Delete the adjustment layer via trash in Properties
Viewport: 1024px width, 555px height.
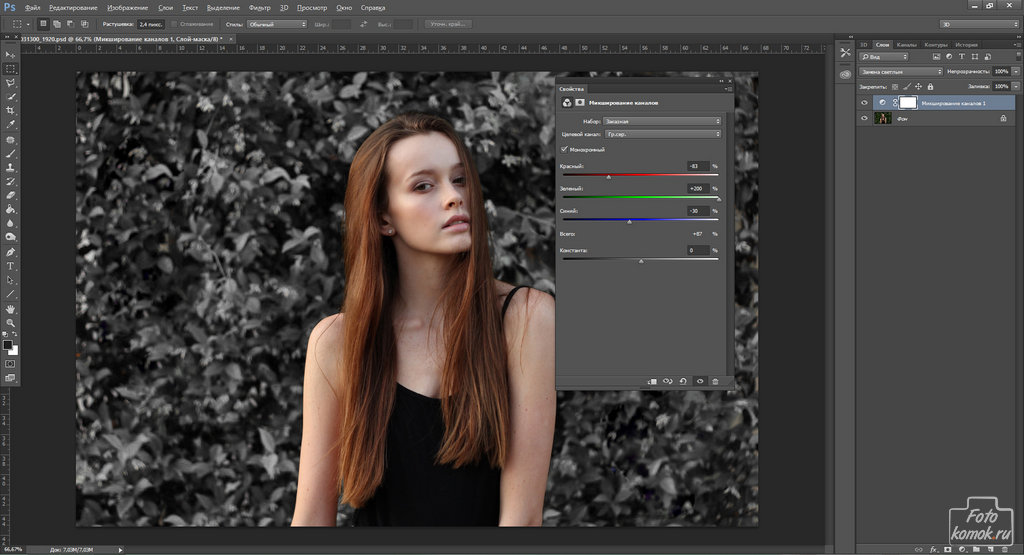[x=715, y=381]
